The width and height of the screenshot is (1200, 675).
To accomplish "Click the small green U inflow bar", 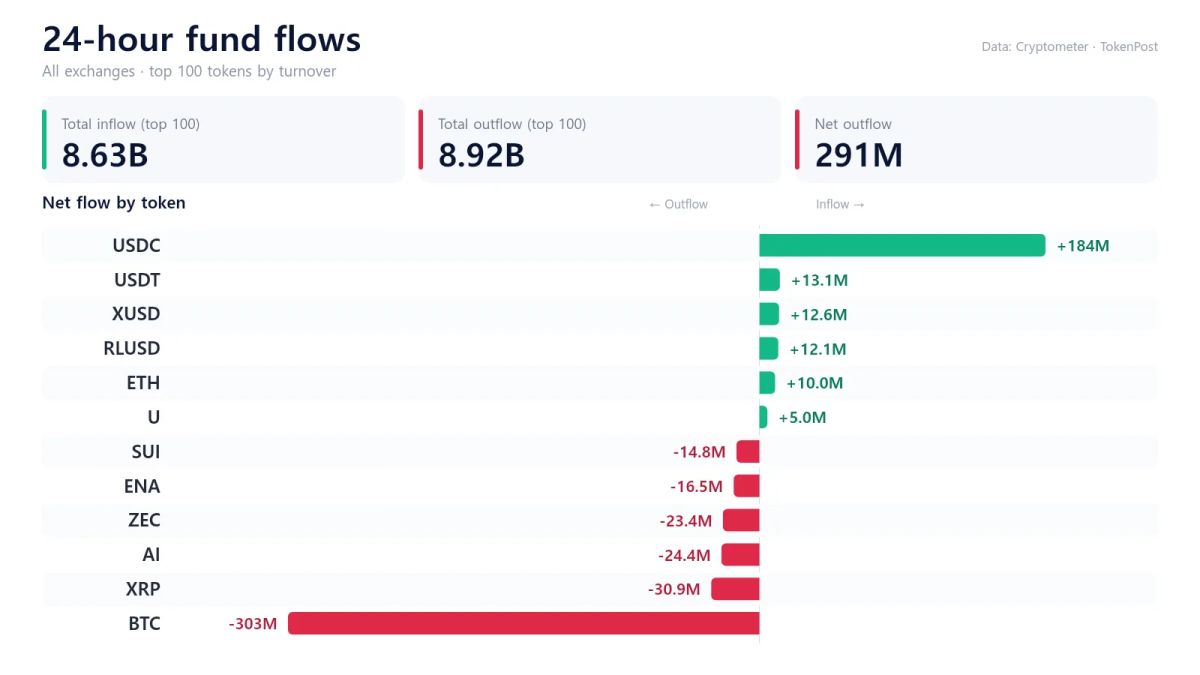I will point(763,417).
